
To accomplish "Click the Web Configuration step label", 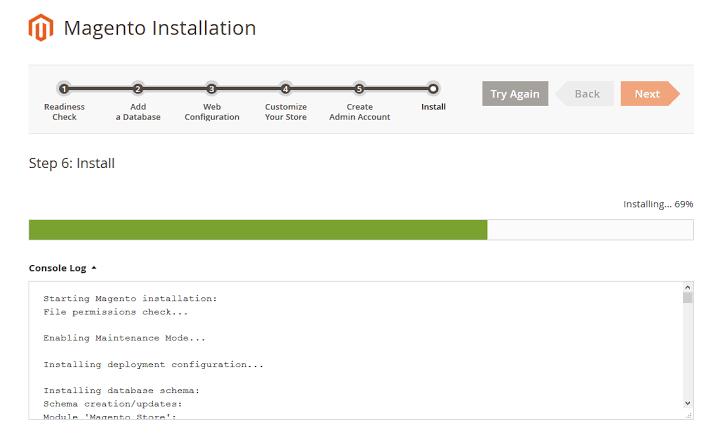I will pyautogui.click(x=212, y=112).
